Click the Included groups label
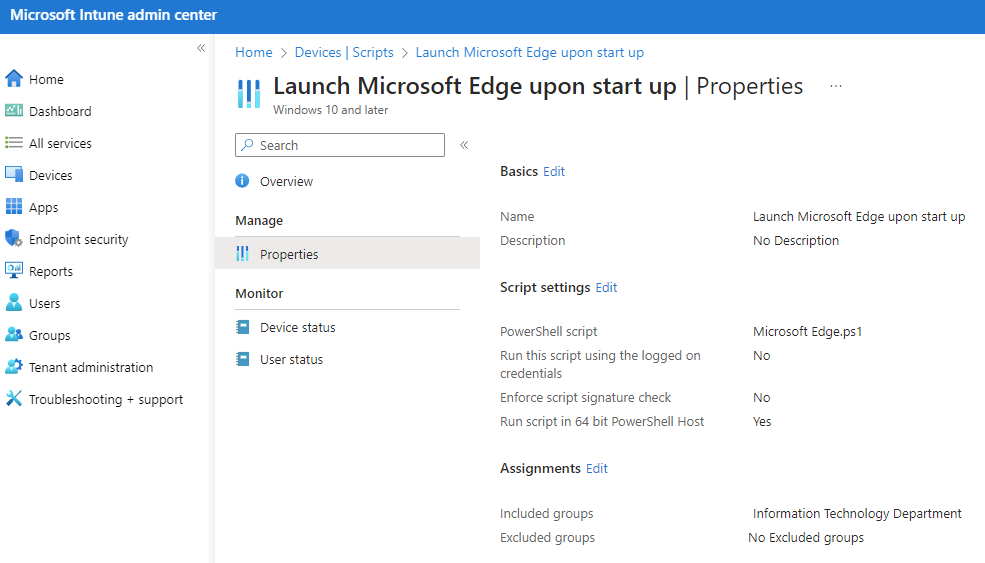This screenshot has width=985, height=563. (x=546, y=513)
